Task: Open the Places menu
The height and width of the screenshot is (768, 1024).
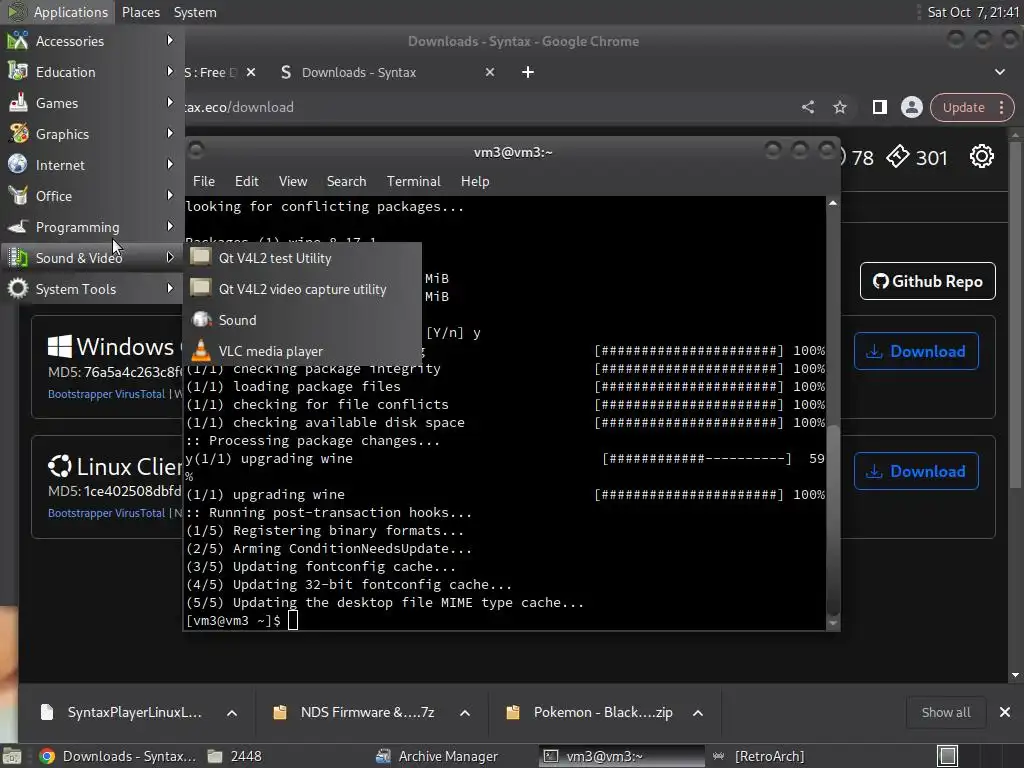Action: pos(140,12)
